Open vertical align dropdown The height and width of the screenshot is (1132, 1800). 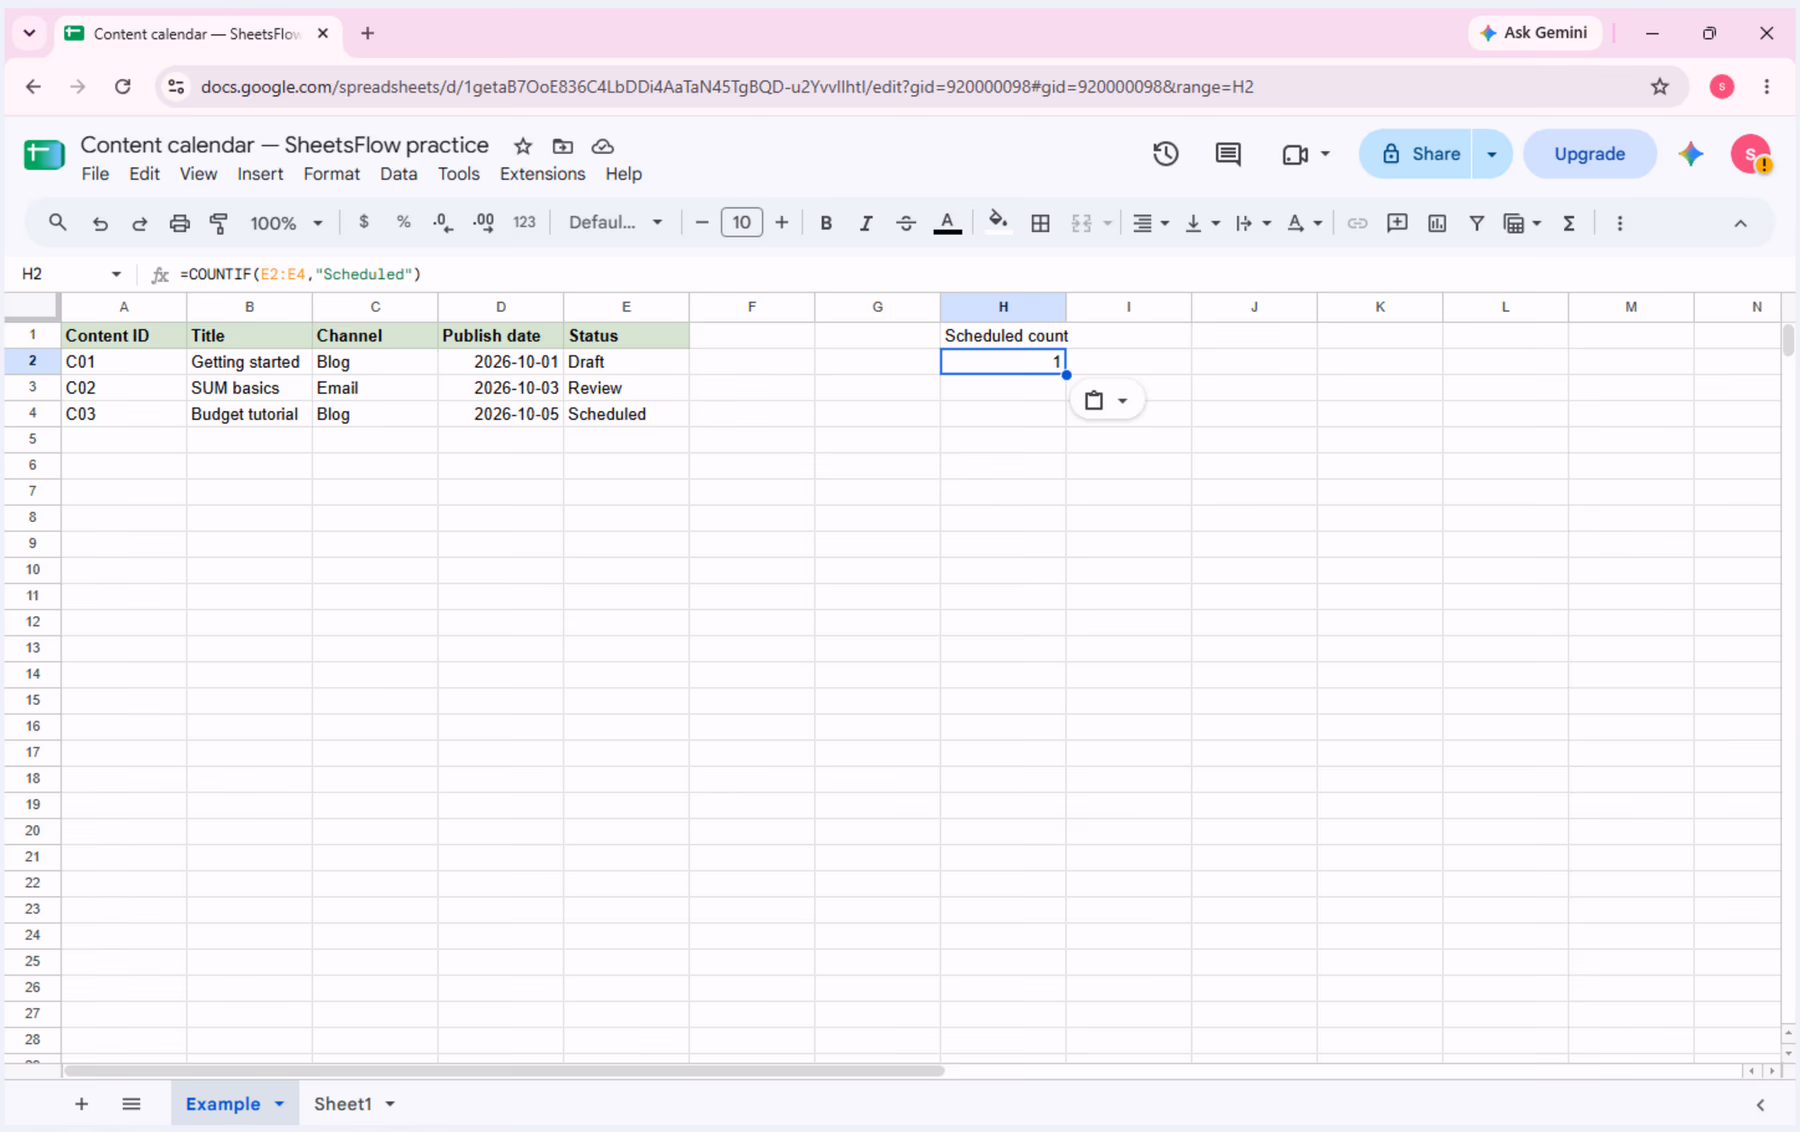(x=1202, y=223)
